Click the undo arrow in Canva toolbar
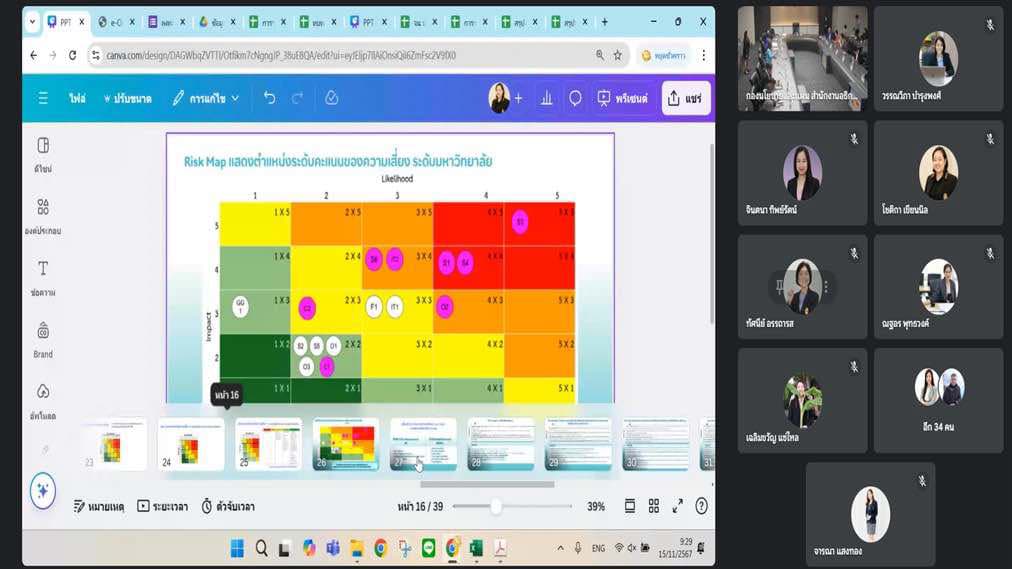Screen dimensions: 1012x569 (269, 98)
